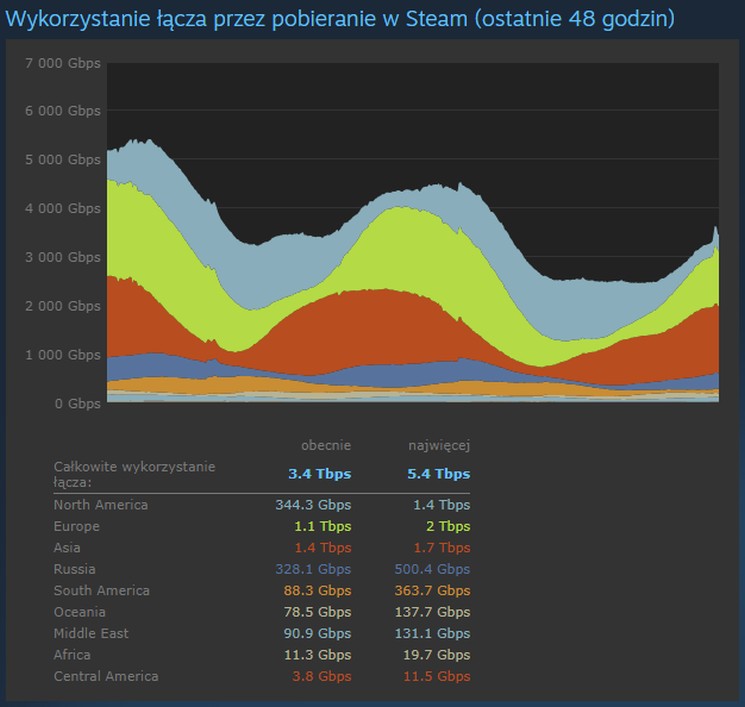Select the Africa region label
The width and height of the screenshot is (745, 707).
[72, 655]
